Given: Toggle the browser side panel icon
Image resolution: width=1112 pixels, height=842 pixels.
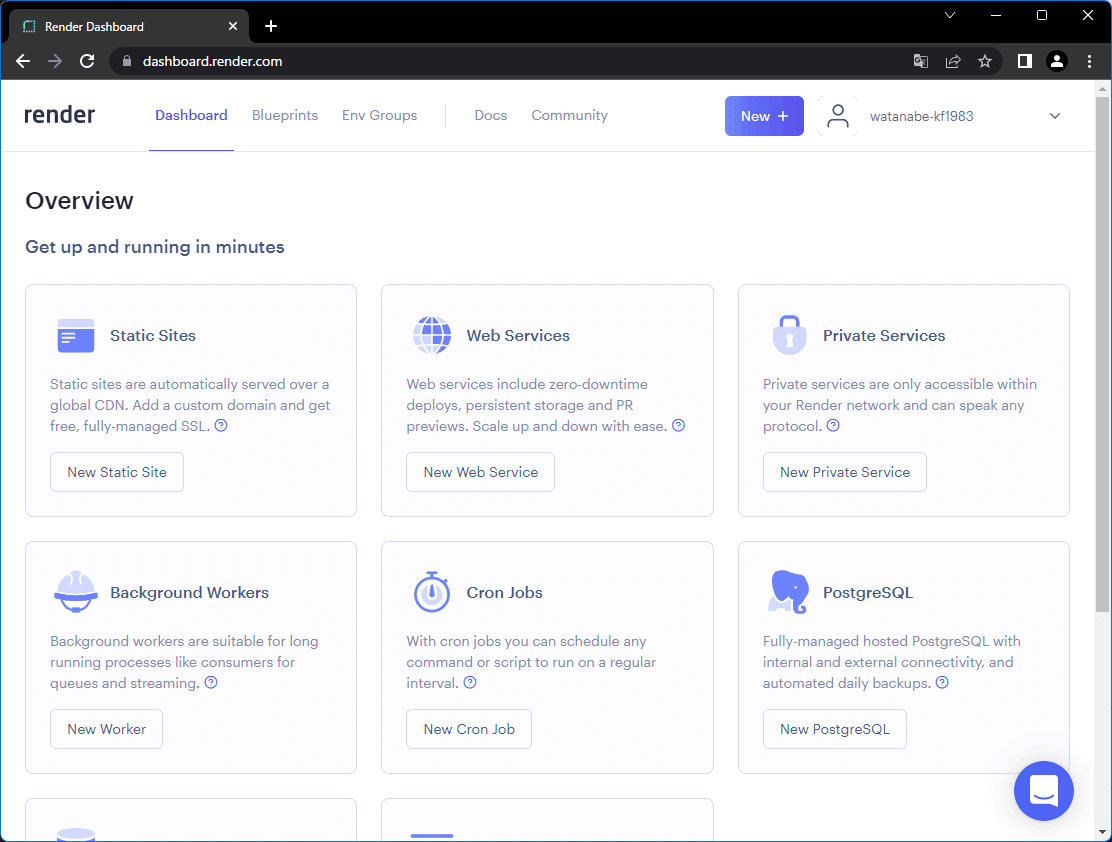Looking at the screenshot, I should point(1025,61).
